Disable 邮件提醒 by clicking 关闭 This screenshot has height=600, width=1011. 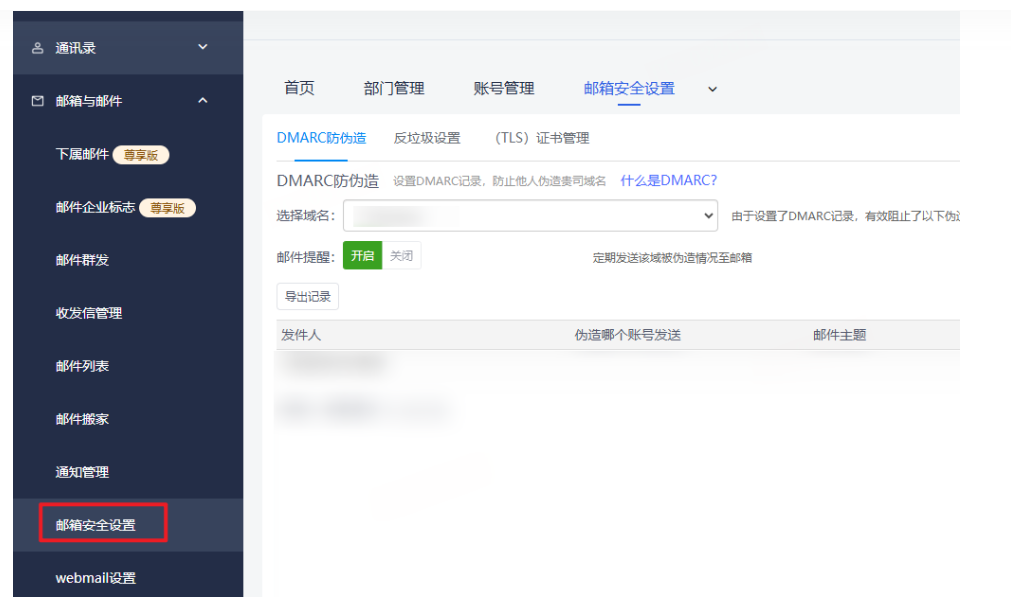click(x=401, y=255)
